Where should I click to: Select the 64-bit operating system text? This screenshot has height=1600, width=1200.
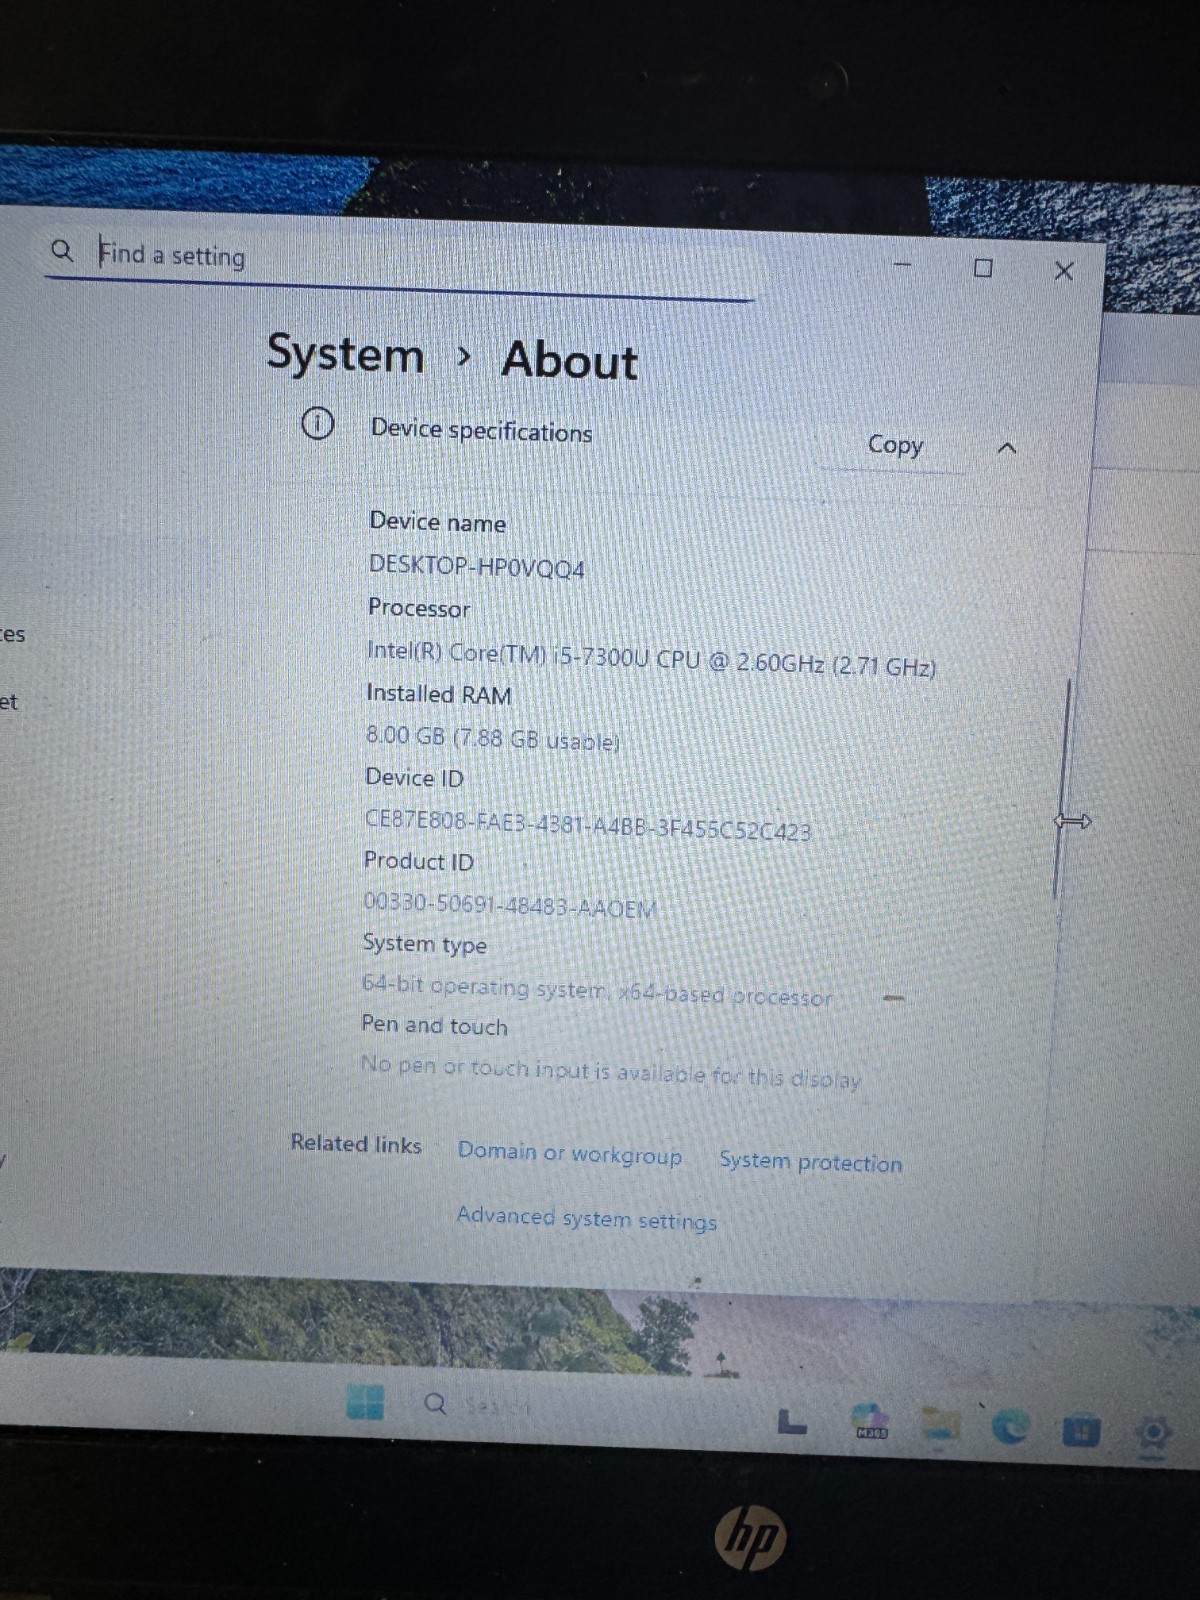(x=597, y=991)
